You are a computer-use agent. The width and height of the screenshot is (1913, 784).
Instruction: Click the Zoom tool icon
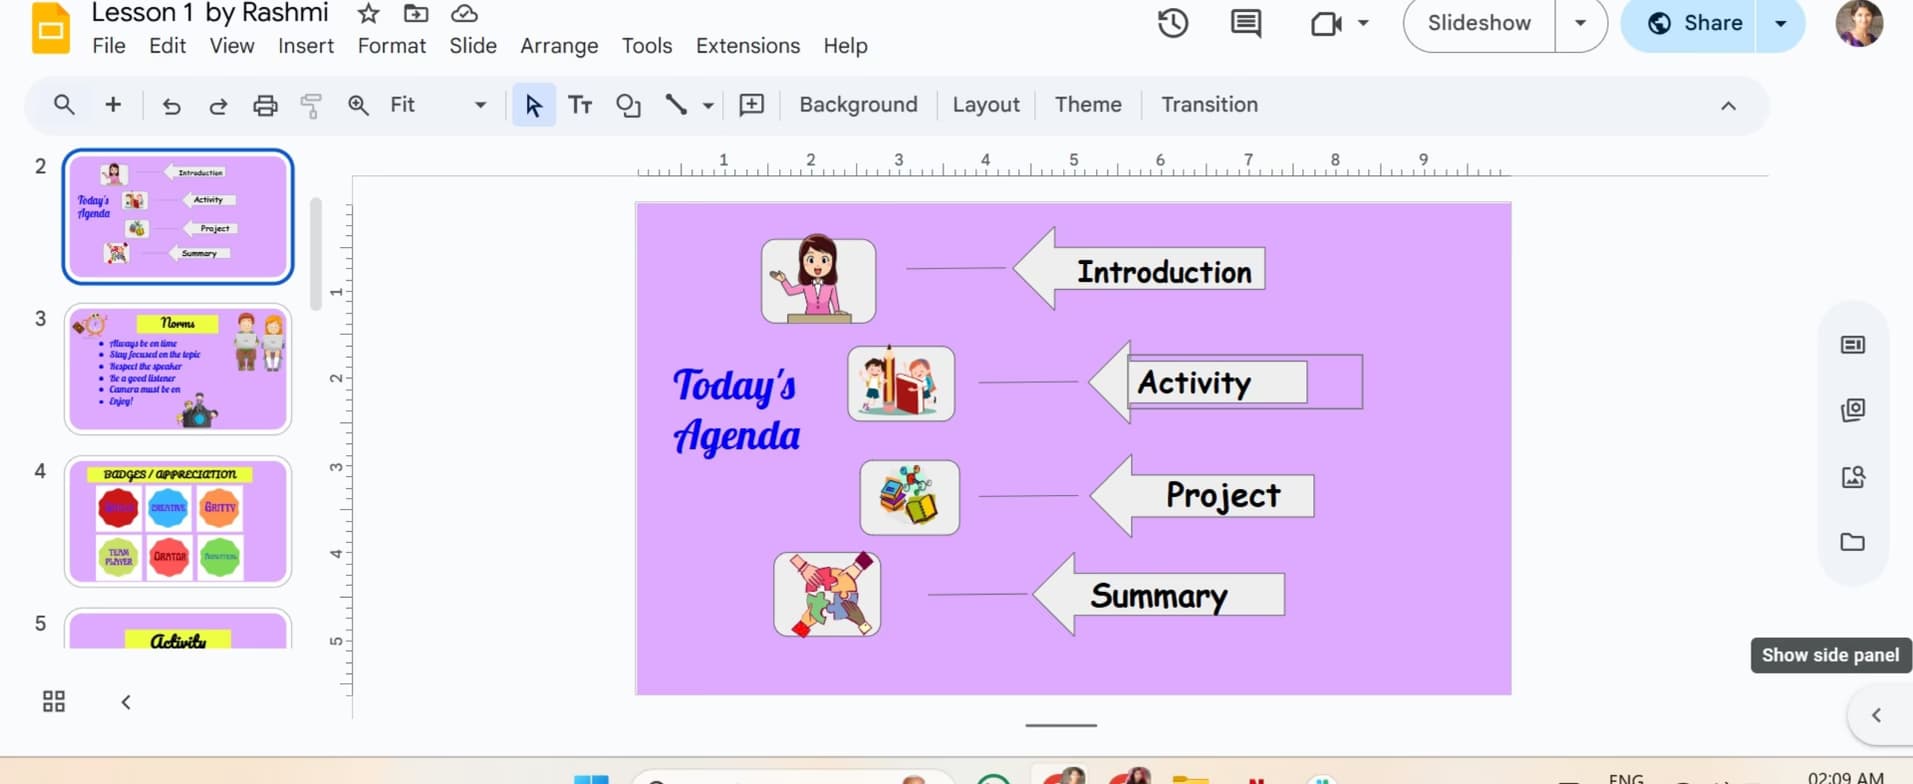coord(358,105)
